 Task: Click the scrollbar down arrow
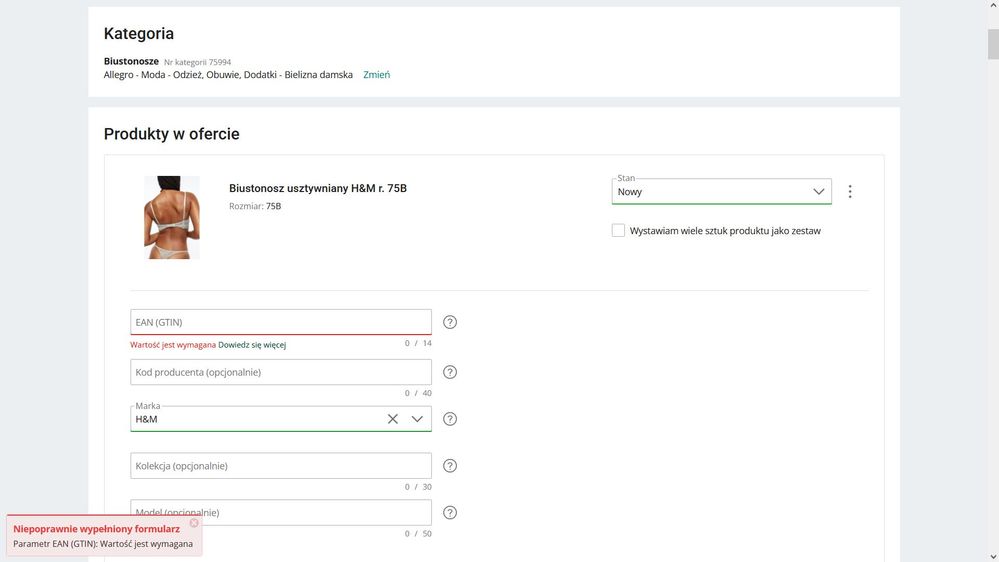[x=993, y=557]
